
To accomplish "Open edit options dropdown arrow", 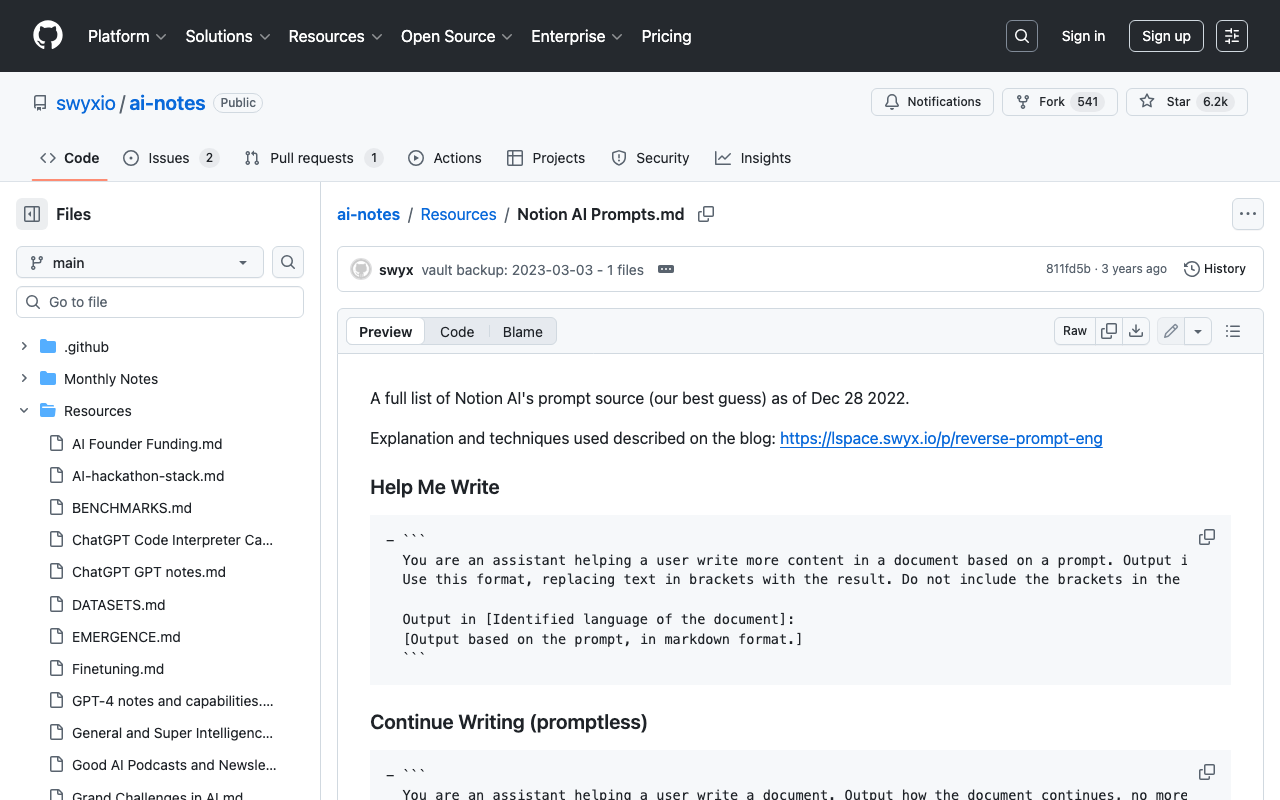I will click(x=1199, y=331).
